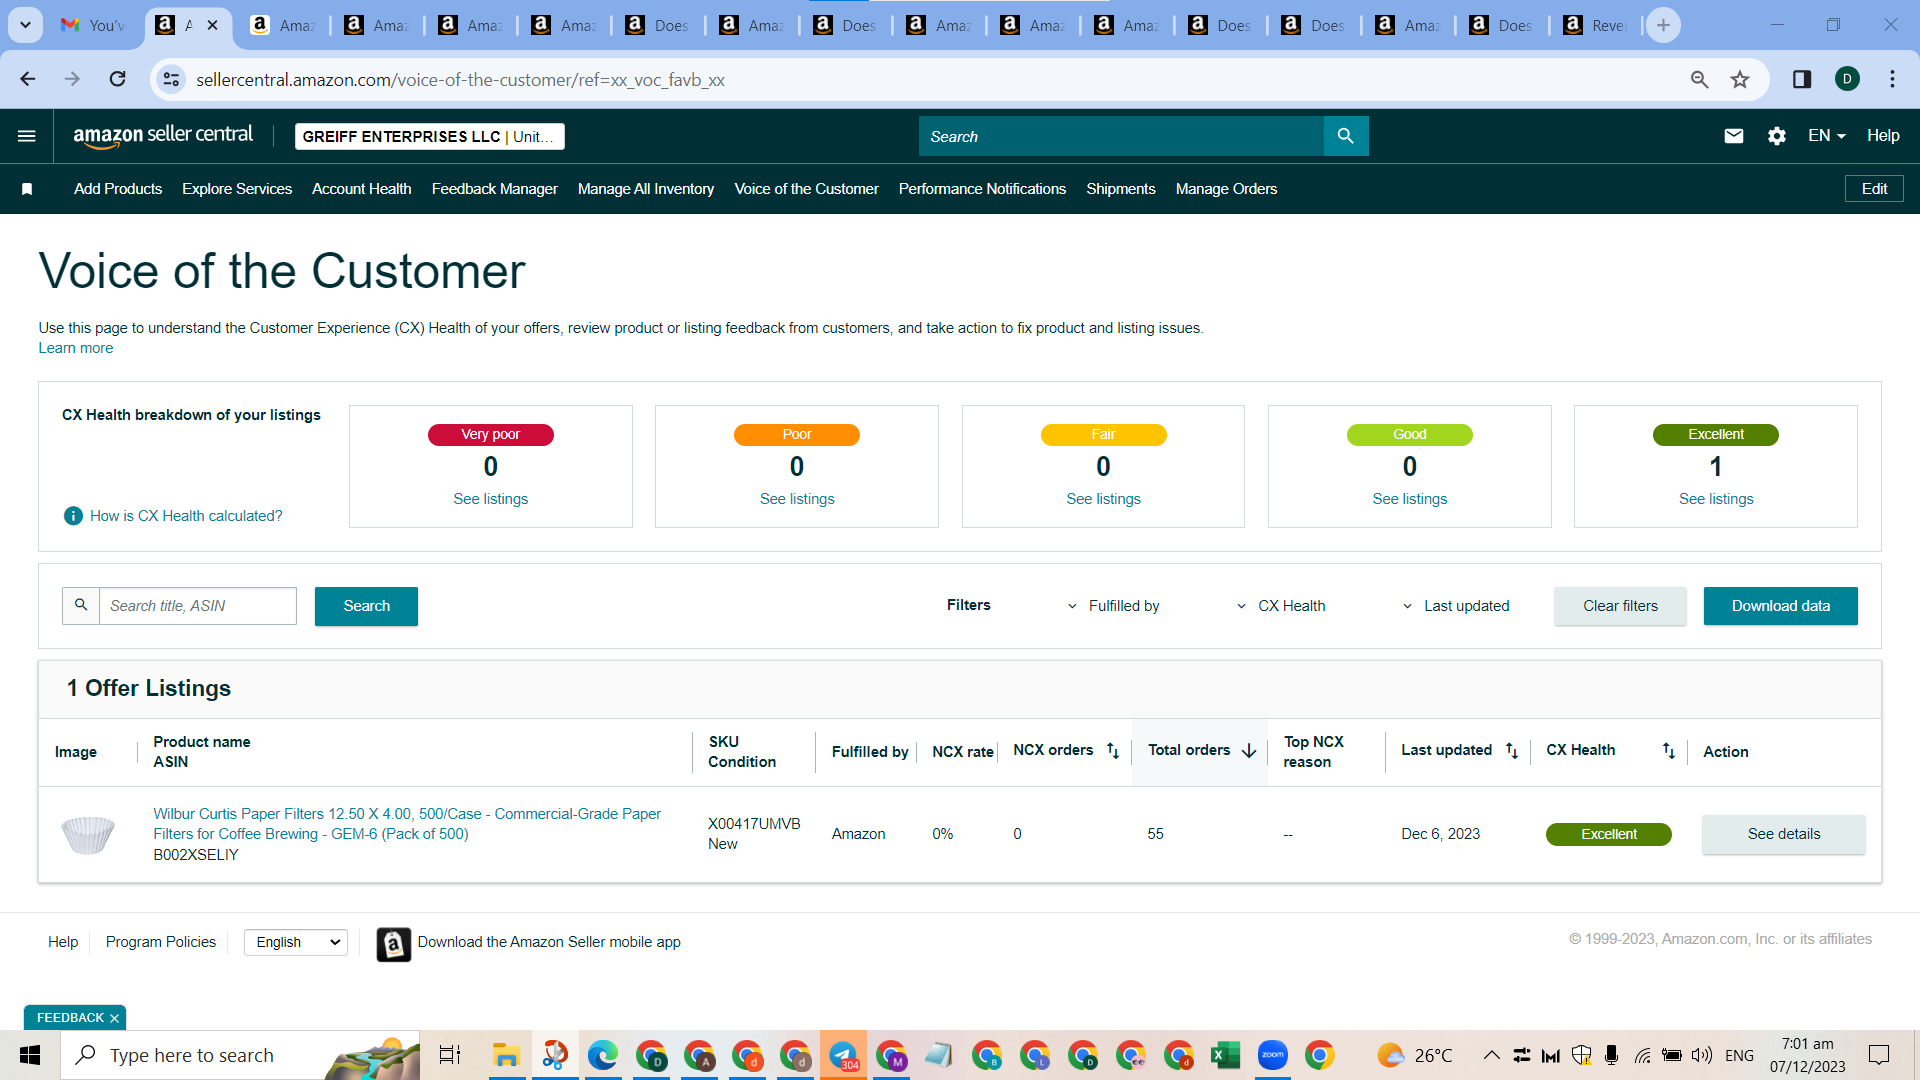Sort by Total orders down arrow
The height and width of the screenshot is (1080, 1920).
pos(1249,751)
